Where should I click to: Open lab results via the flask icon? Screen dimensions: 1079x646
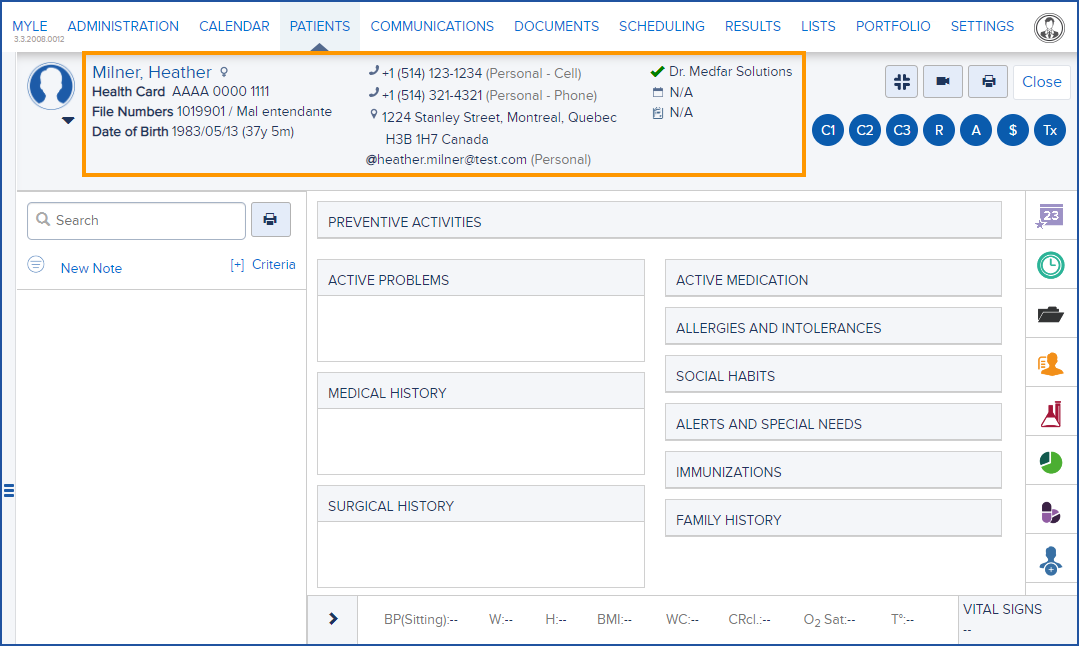pyautogui.click(x=1051, y=413)
